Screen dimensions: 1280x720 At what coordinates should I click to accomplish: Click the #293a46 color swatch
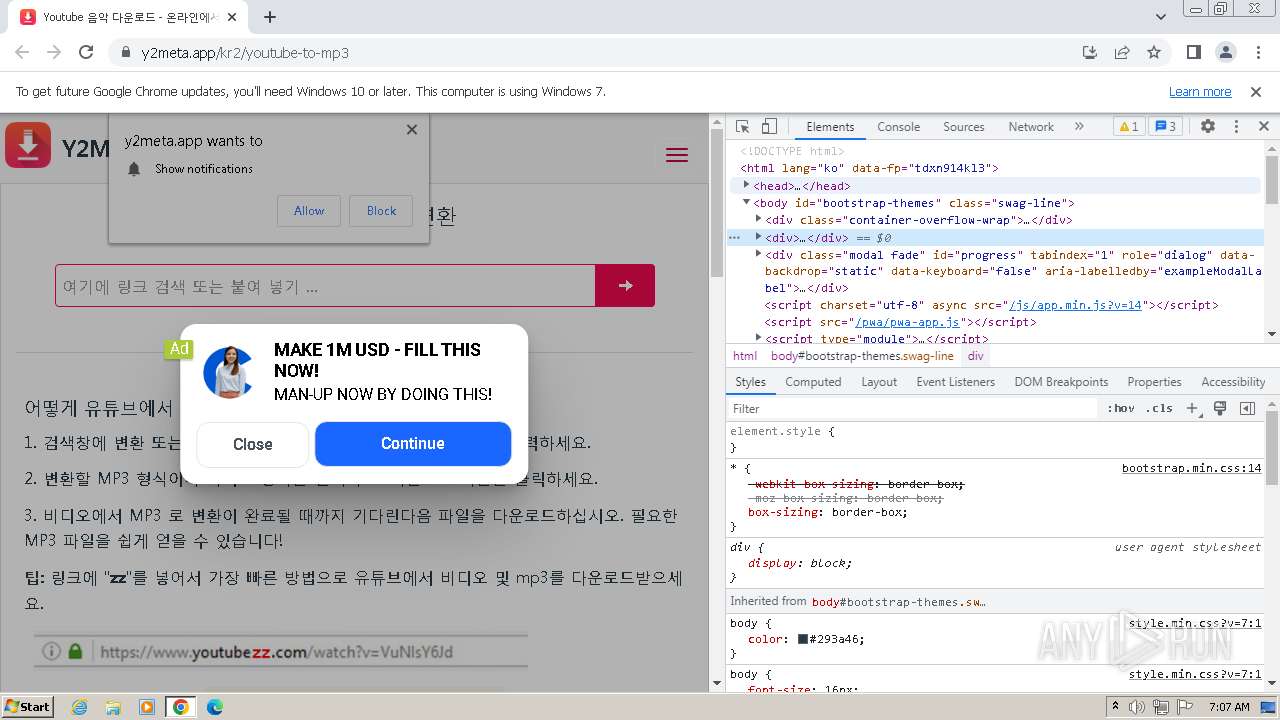pos(803,639)
